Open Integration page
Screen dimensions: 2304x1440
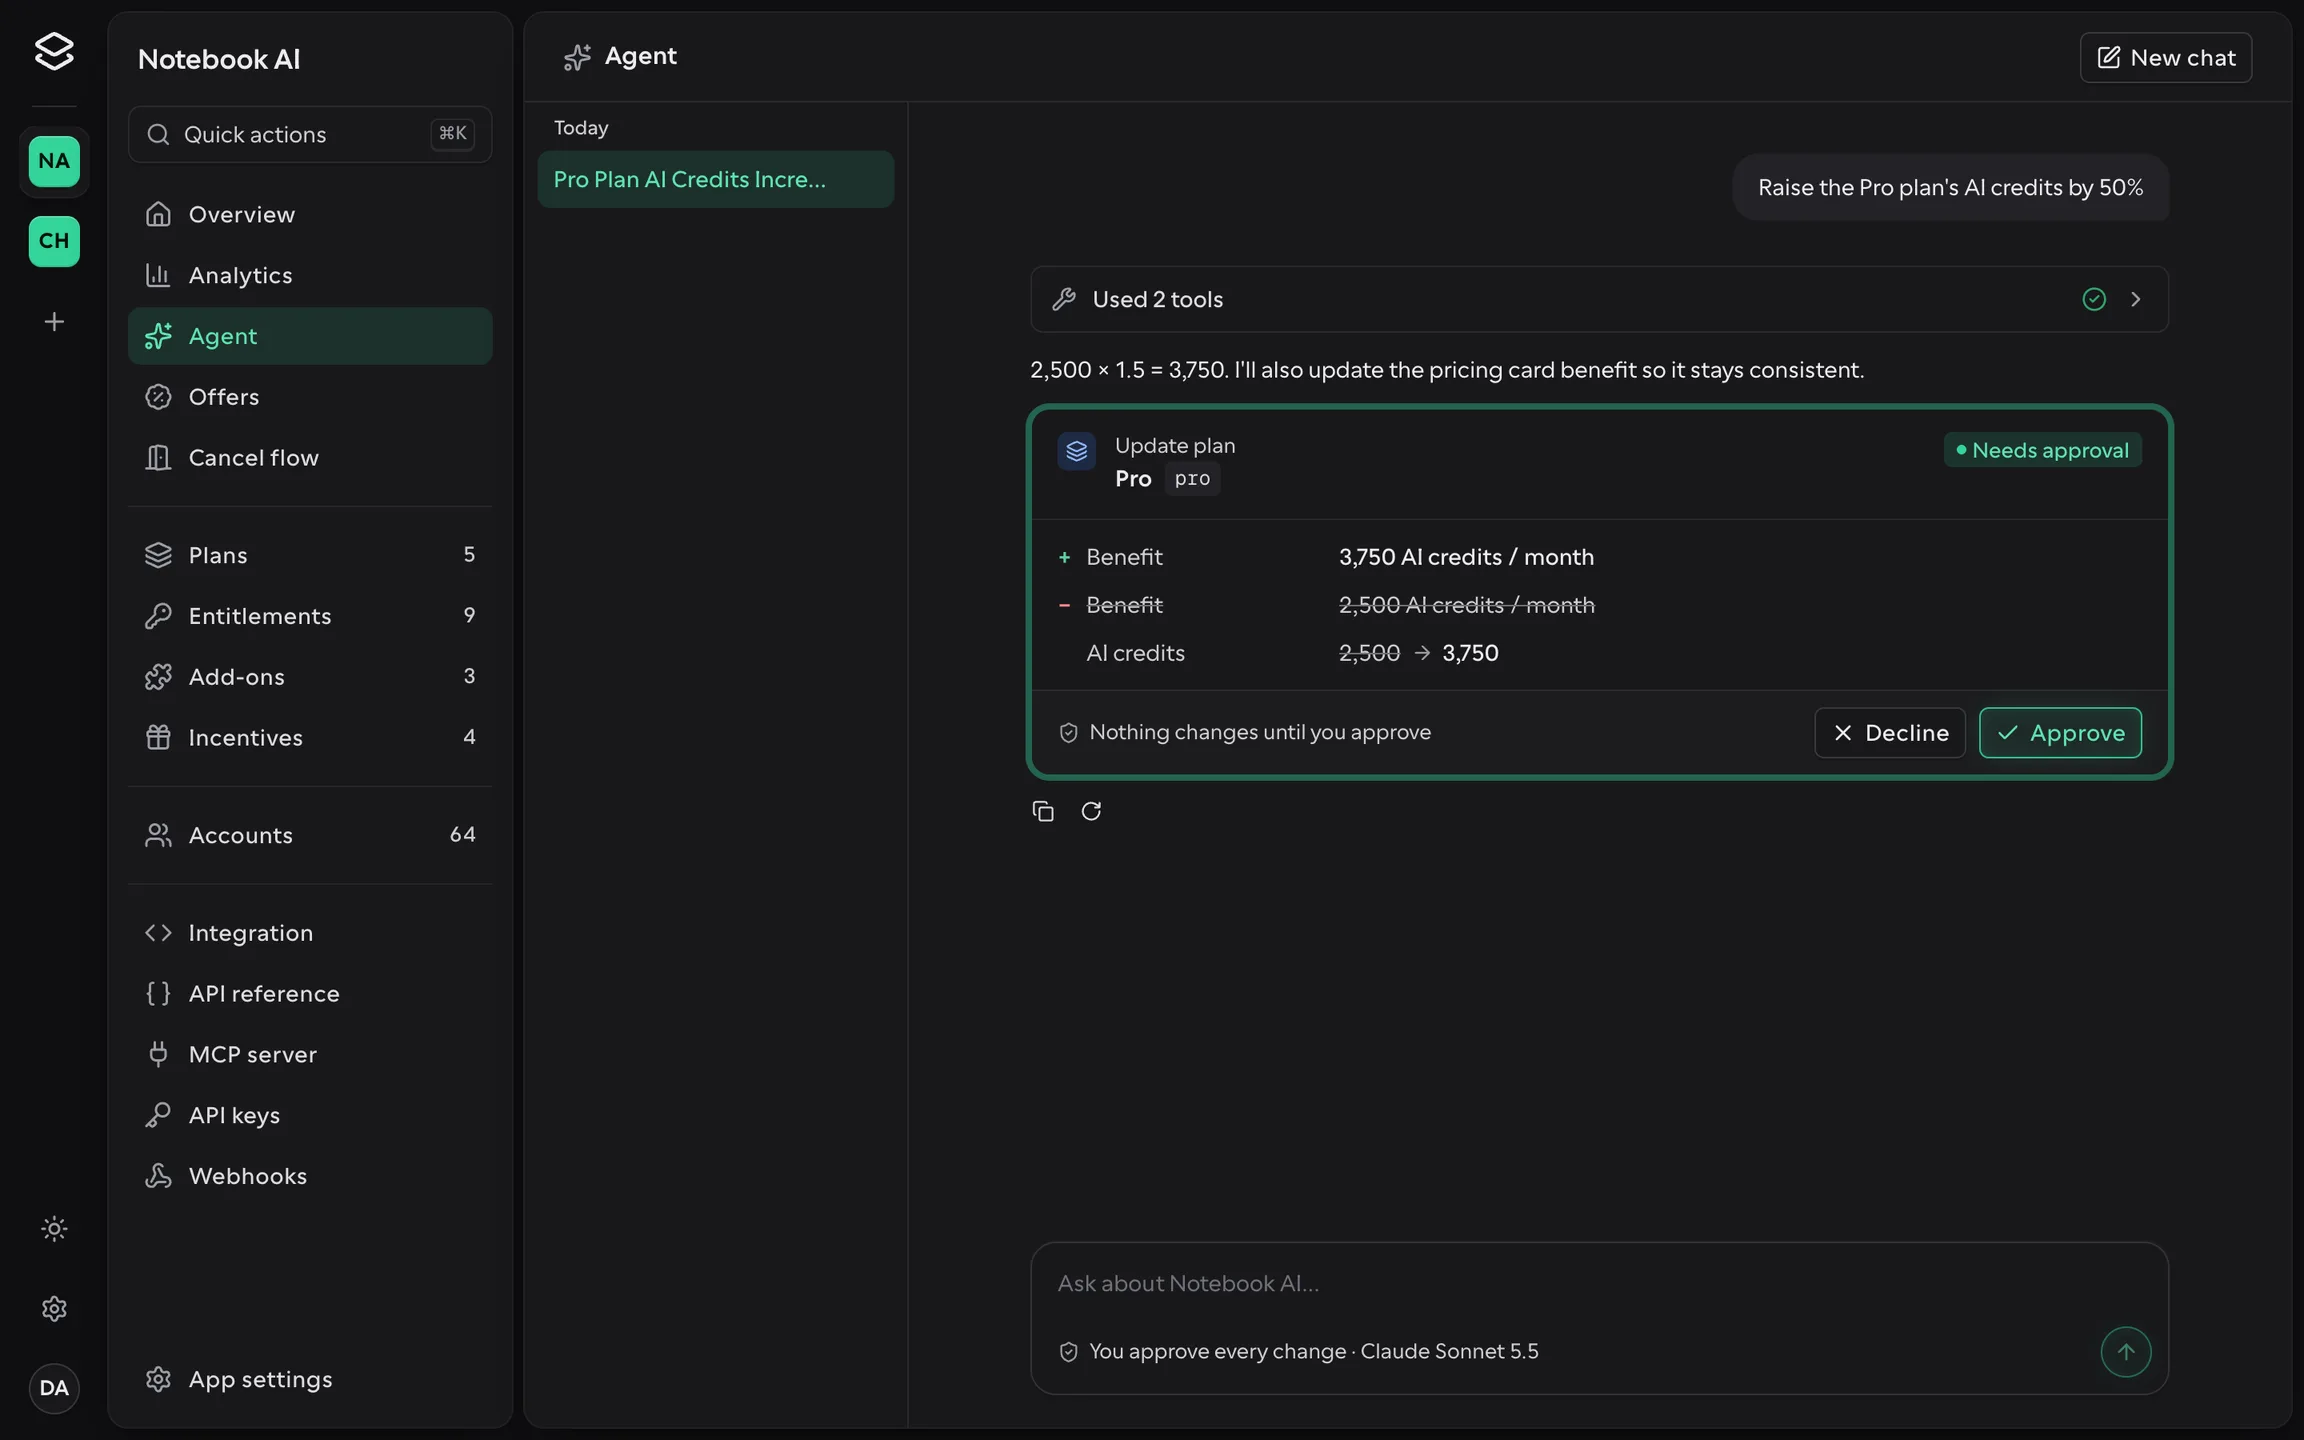[310, 933]
